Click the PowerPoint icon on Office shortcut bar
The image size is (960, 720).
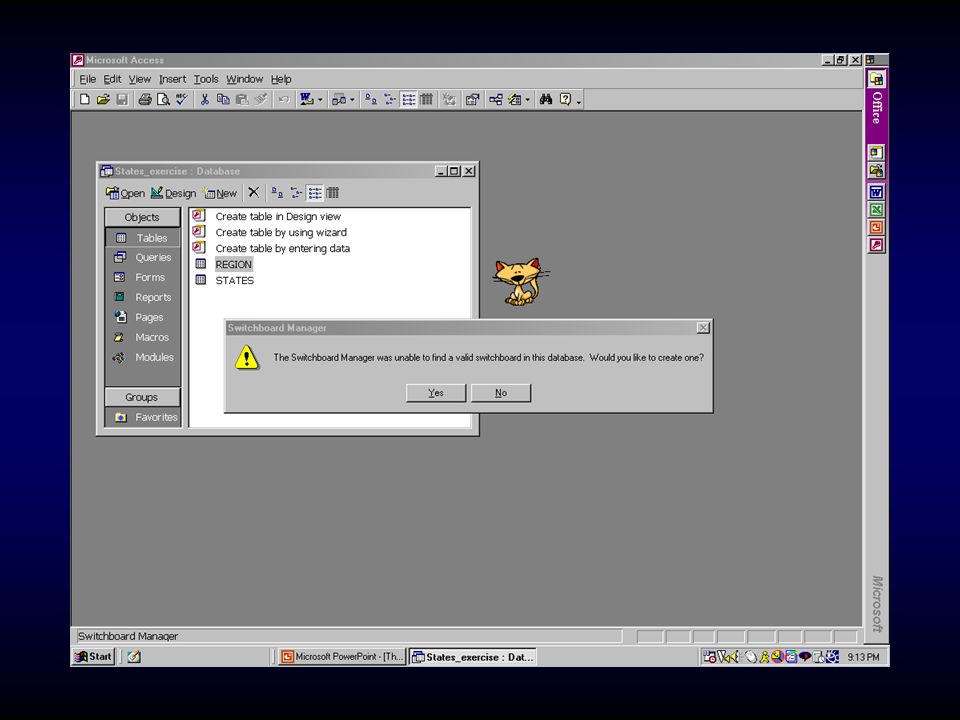876,228
